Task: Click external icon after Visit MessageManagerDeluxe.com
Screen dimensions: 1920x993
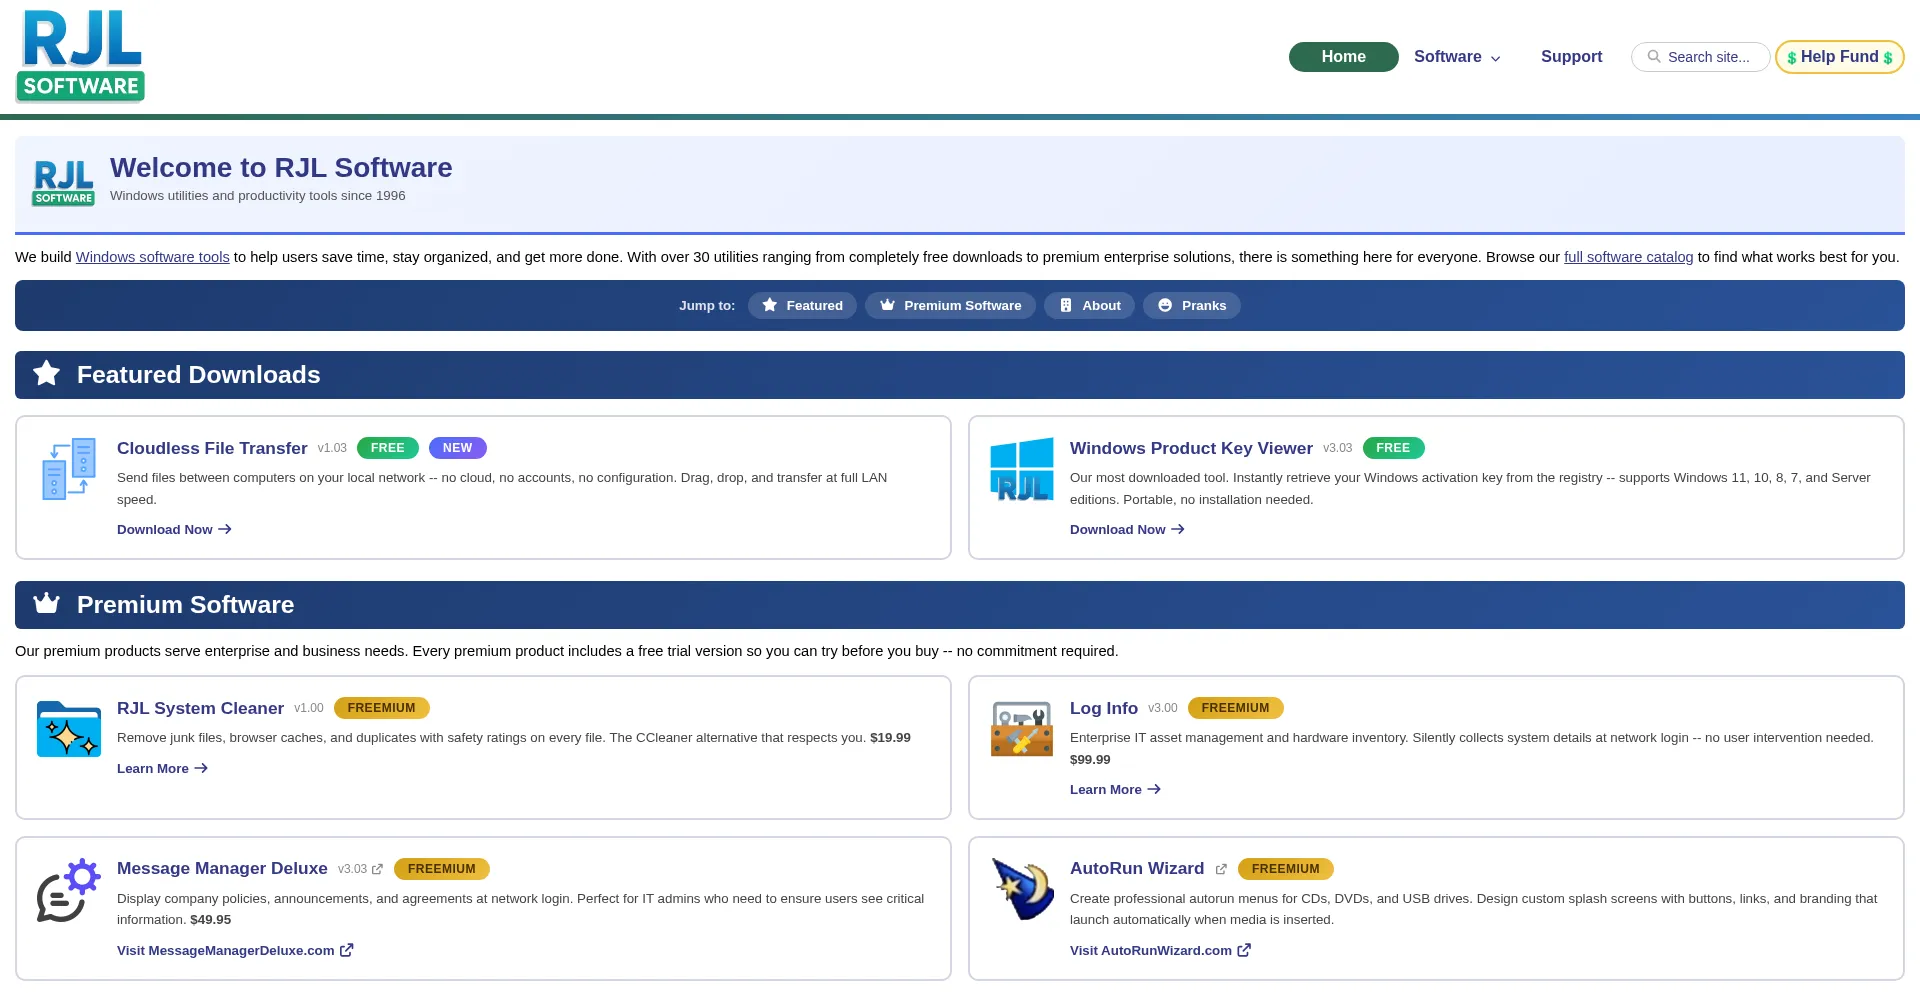Action: coord(346,950)
